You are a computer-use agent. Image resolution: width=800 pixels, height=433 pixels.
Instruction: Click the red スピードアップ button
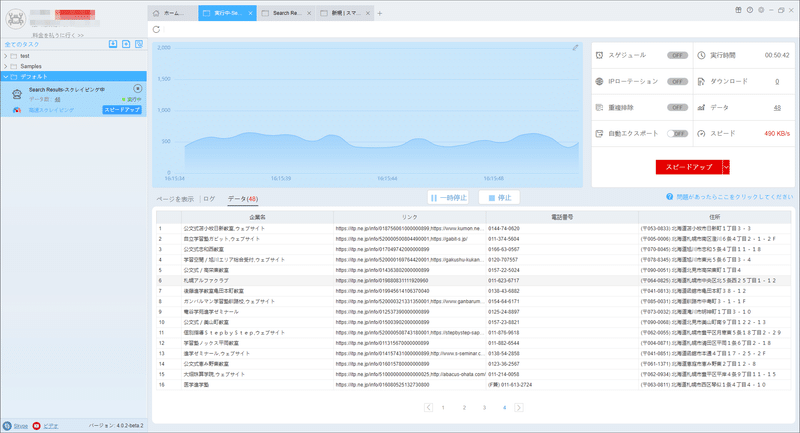[x=689, y=167]
